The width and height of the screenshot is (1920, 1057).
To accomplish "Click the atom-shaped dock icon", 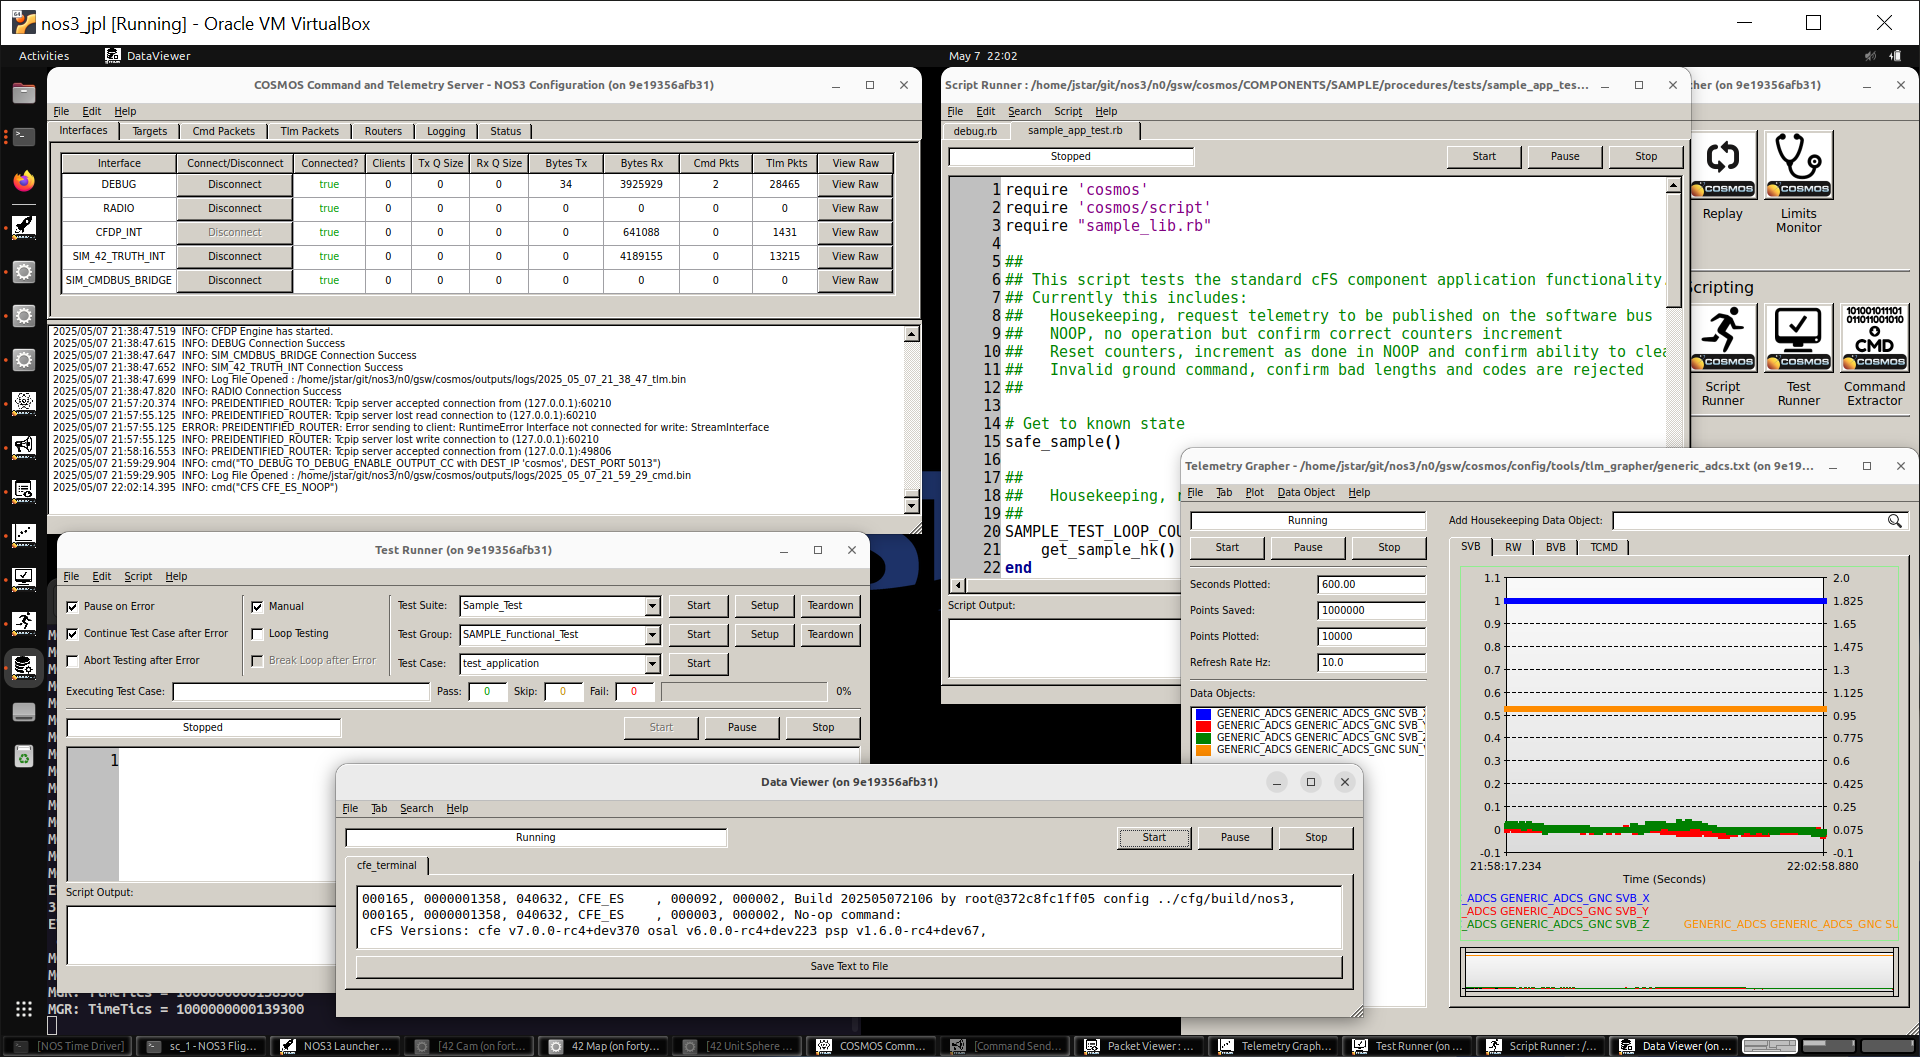I will pos(24,402).
